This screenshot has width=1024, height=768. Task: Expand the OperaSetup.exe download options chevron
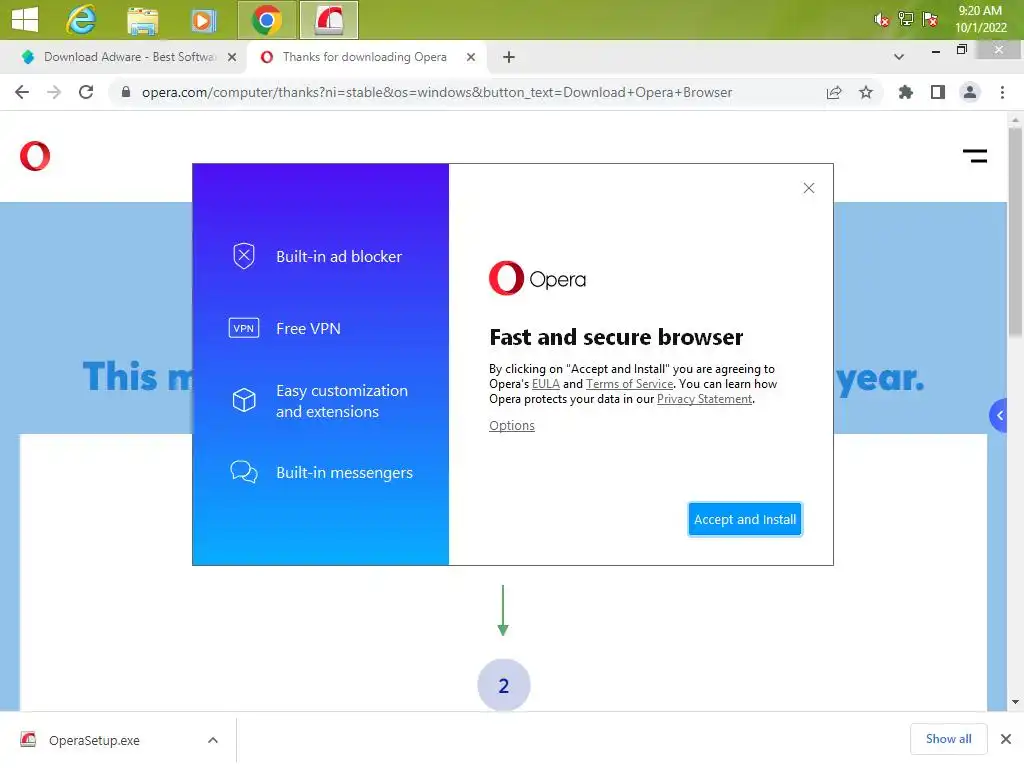tap(212, 740)
